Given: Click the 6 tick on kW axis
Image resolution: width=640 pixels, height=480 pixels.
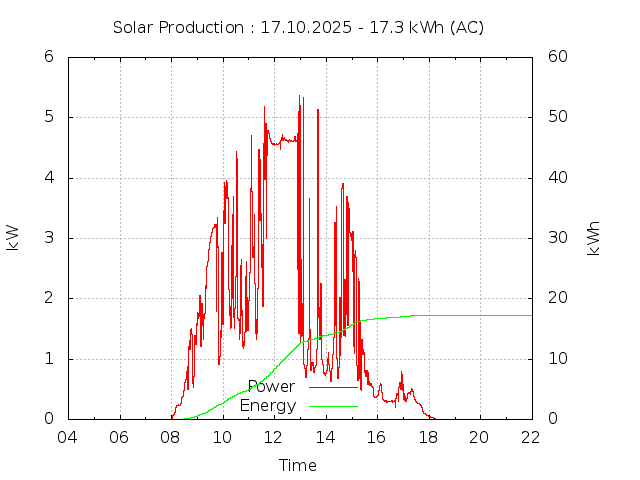Looking at the screenshot, I should point(48,57).
